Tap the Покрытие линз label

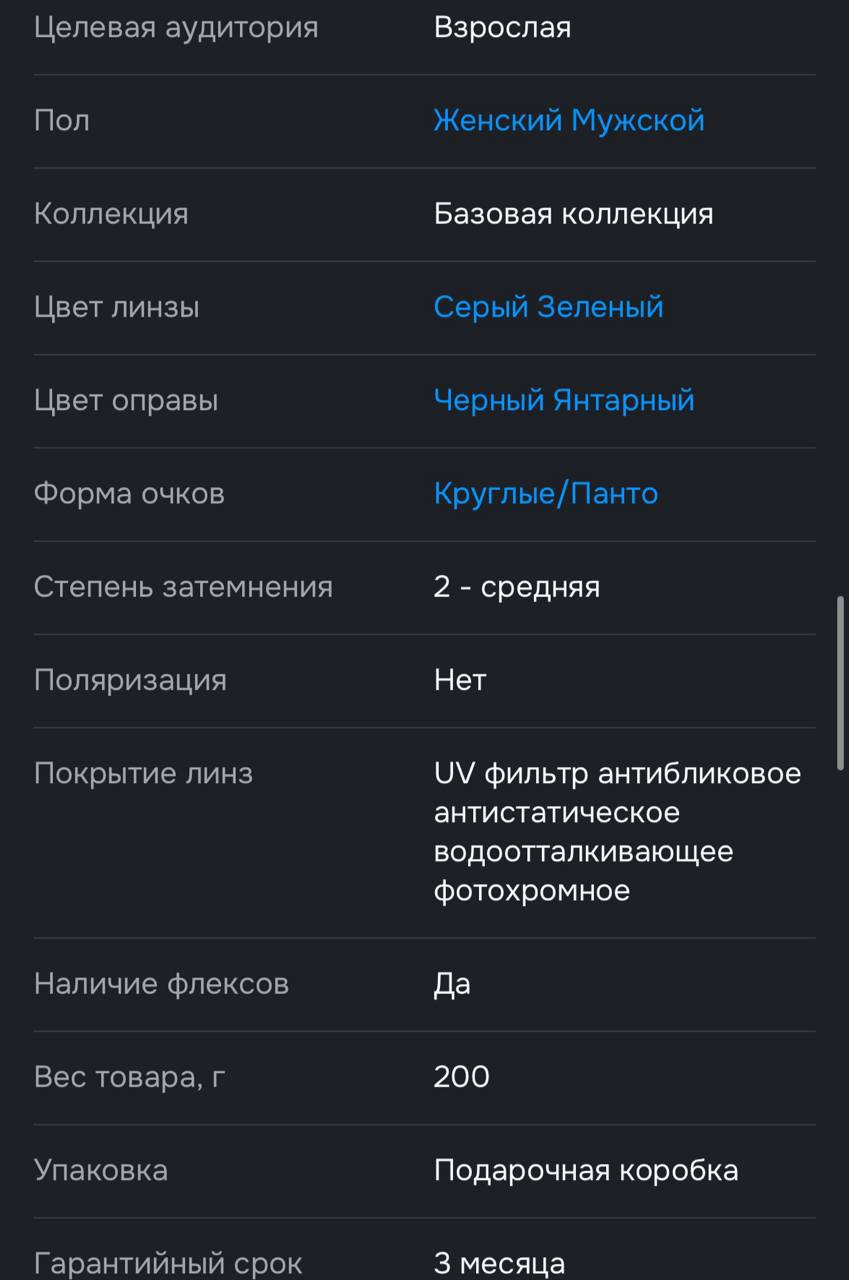pos(143,774)
